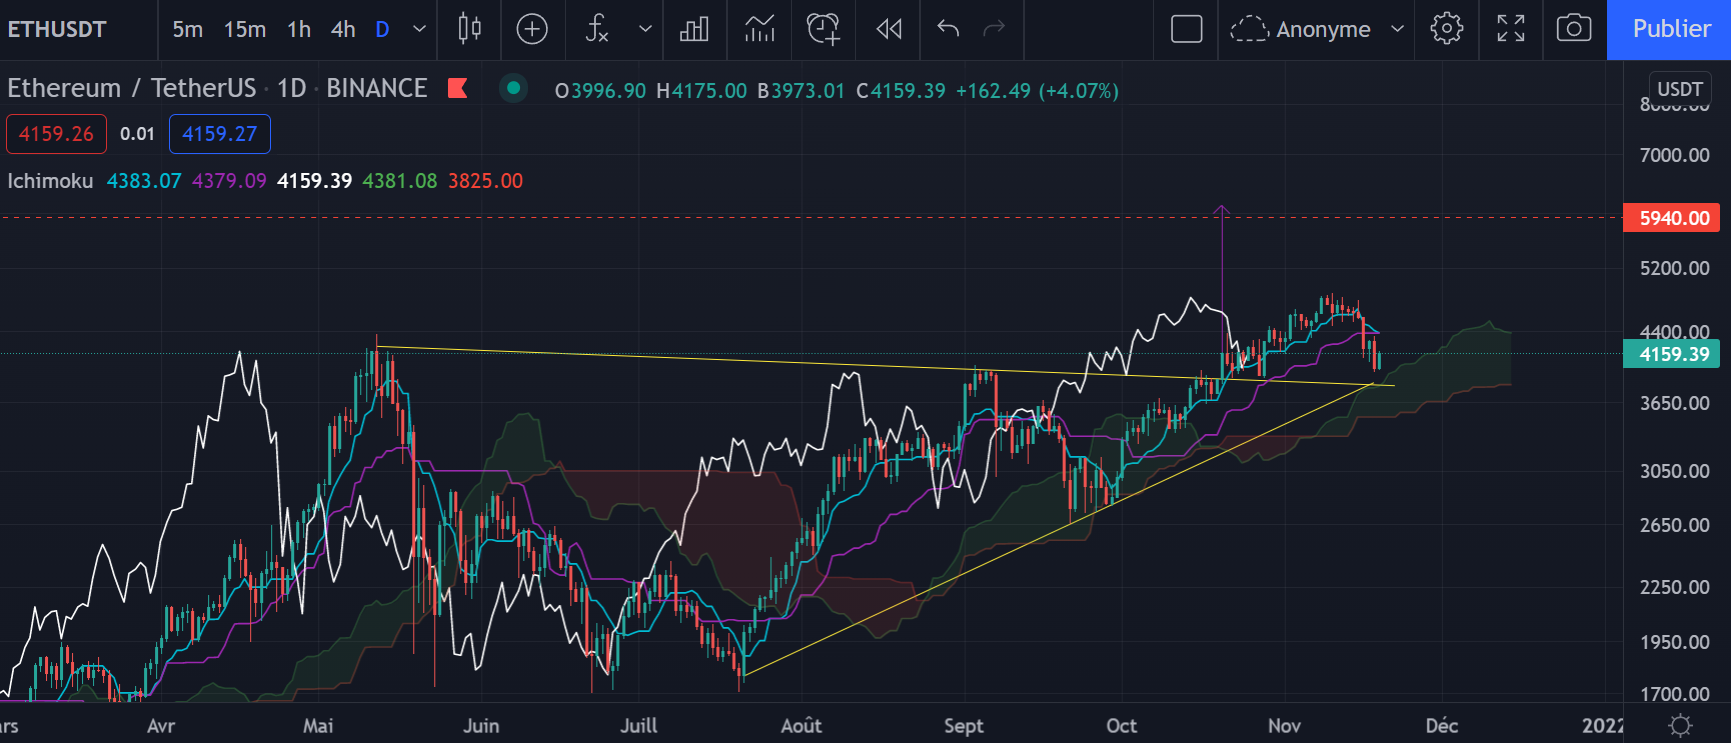Image resolution: width=1731 pixels, height=743 pixels.
Task: Click the ETHUSDT symbol search field
Action: (58, 29)
